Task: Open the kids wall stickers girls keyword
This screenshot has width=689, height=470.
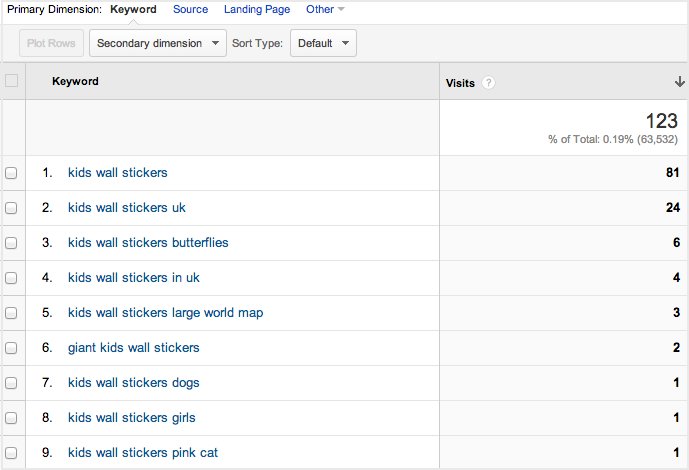Action: click(x=131, y=418)
